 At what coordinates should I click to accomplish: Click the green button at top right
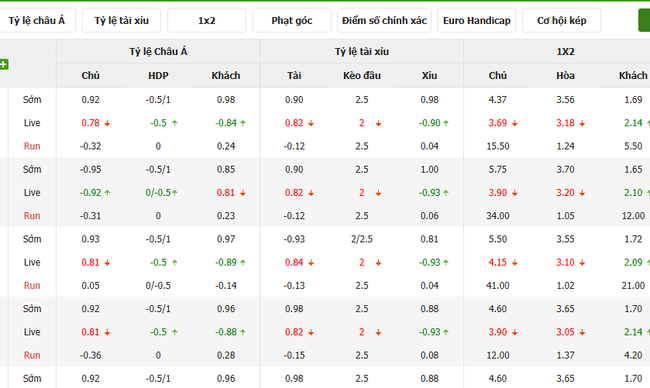point(644,20)
